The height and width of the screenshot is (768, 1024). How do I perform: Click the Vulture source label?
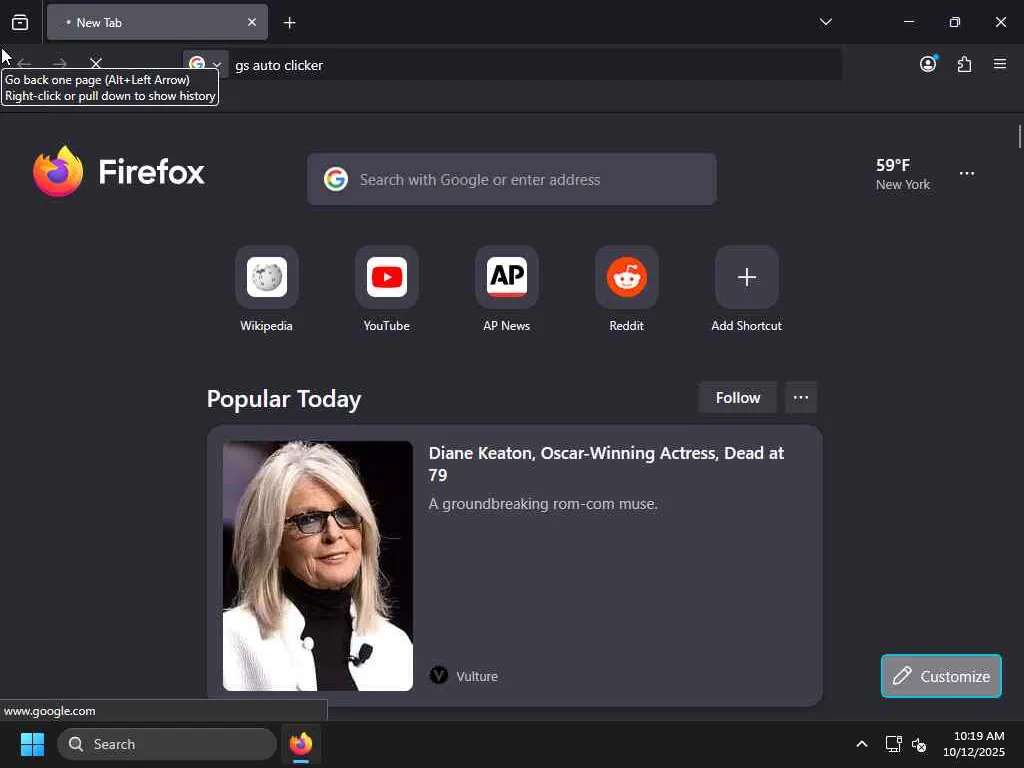tap(477, 677)
